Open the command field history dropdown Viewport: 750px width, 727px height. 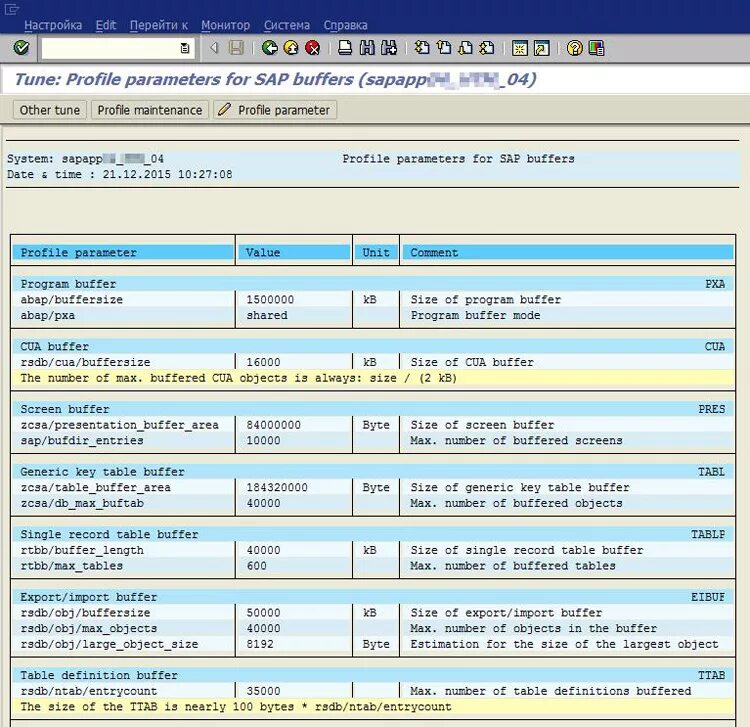(x=185, y=48)
